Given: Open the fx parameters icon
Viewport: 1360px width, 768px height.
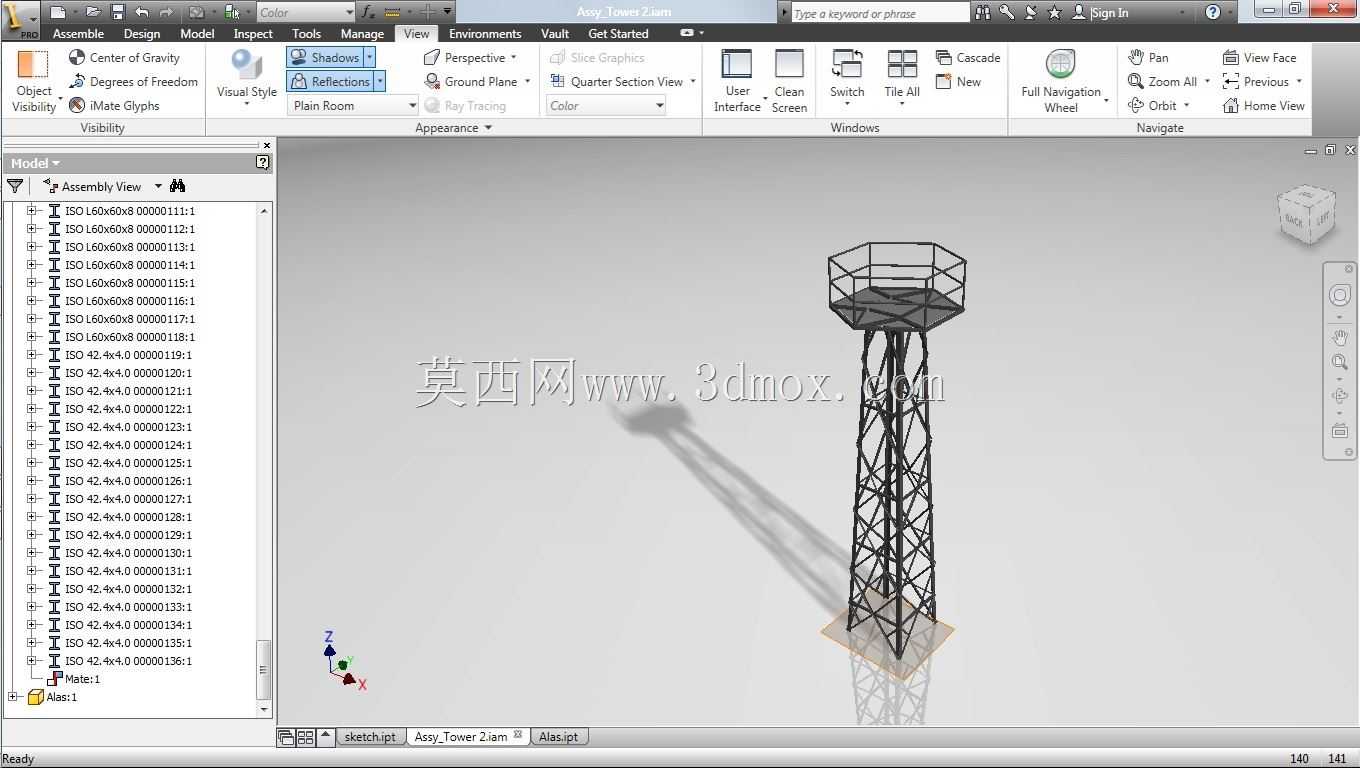Looking at the screenshot, I should (x=368, y=12).
